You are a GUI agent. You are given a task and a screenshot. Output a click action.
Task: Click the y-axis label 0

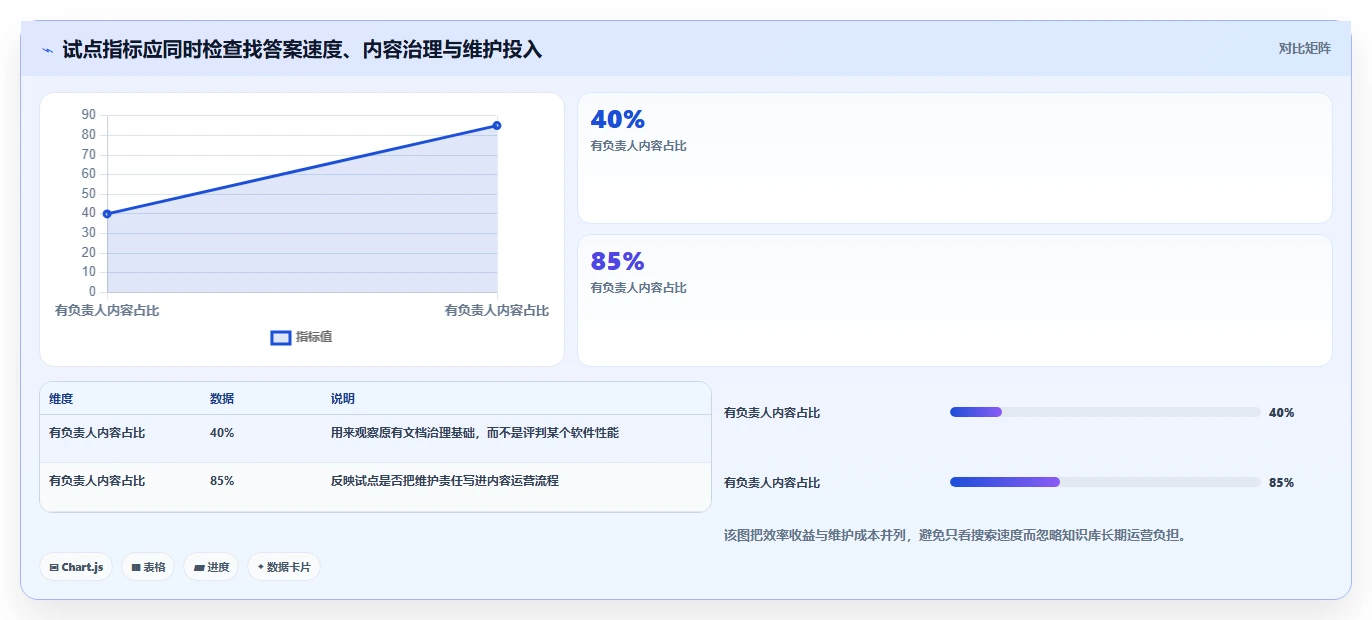coord(92,292)
